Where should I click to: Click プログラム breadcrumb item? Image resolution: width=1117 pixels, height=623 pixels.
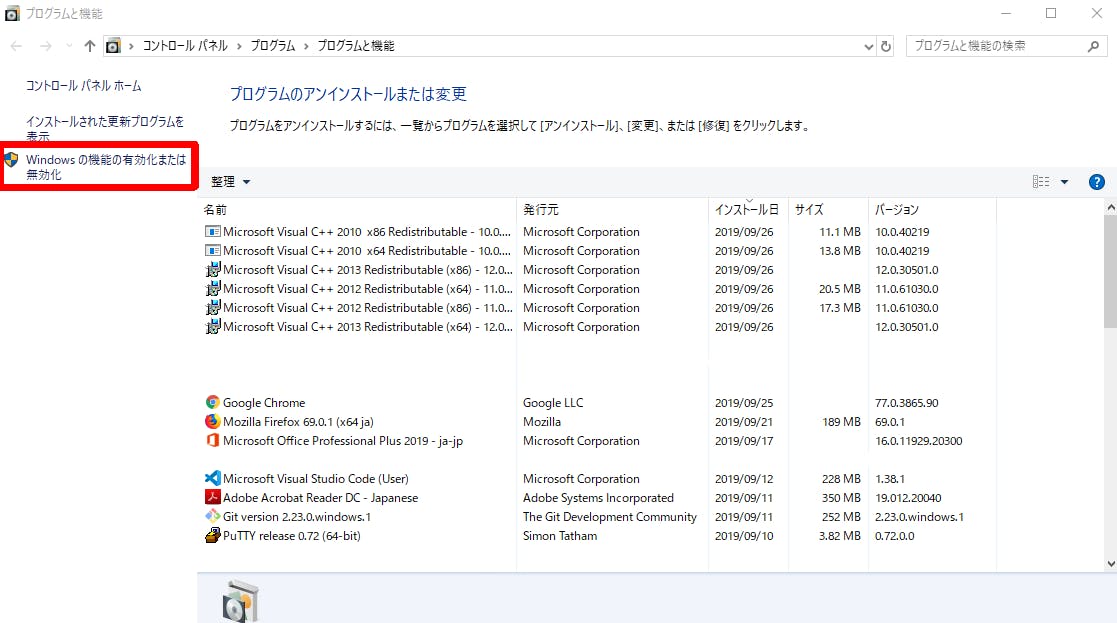(x=273, y=46)
